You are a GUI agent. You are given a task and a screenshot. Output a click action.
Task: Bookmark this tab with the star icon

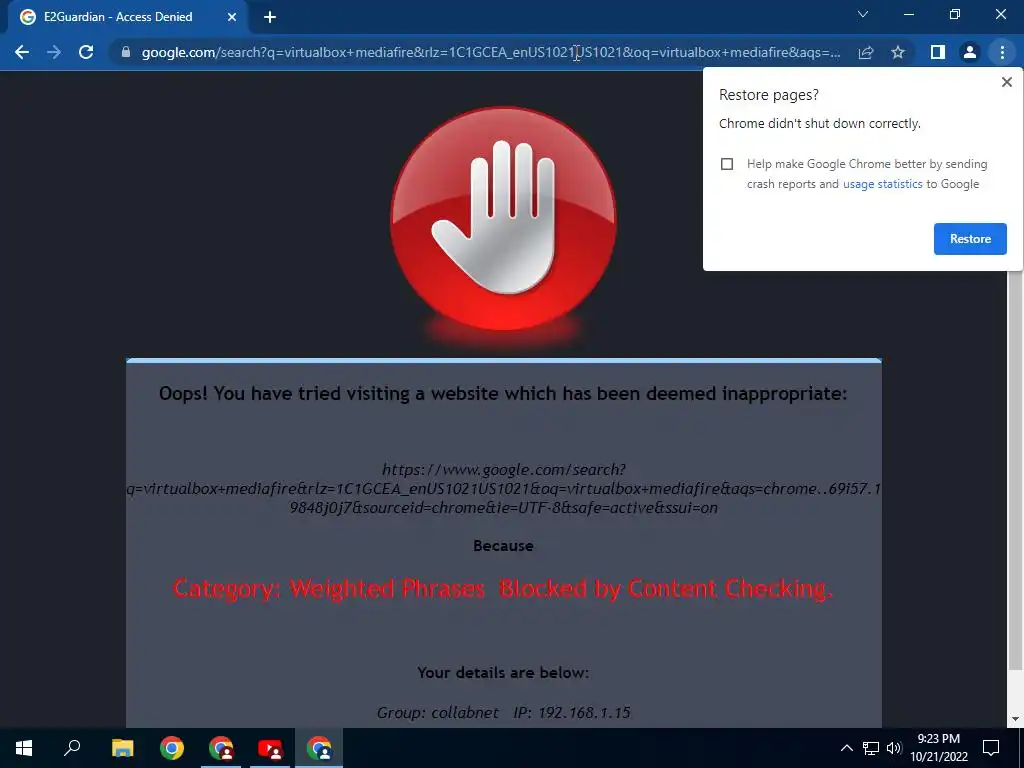tap(898, 52)
